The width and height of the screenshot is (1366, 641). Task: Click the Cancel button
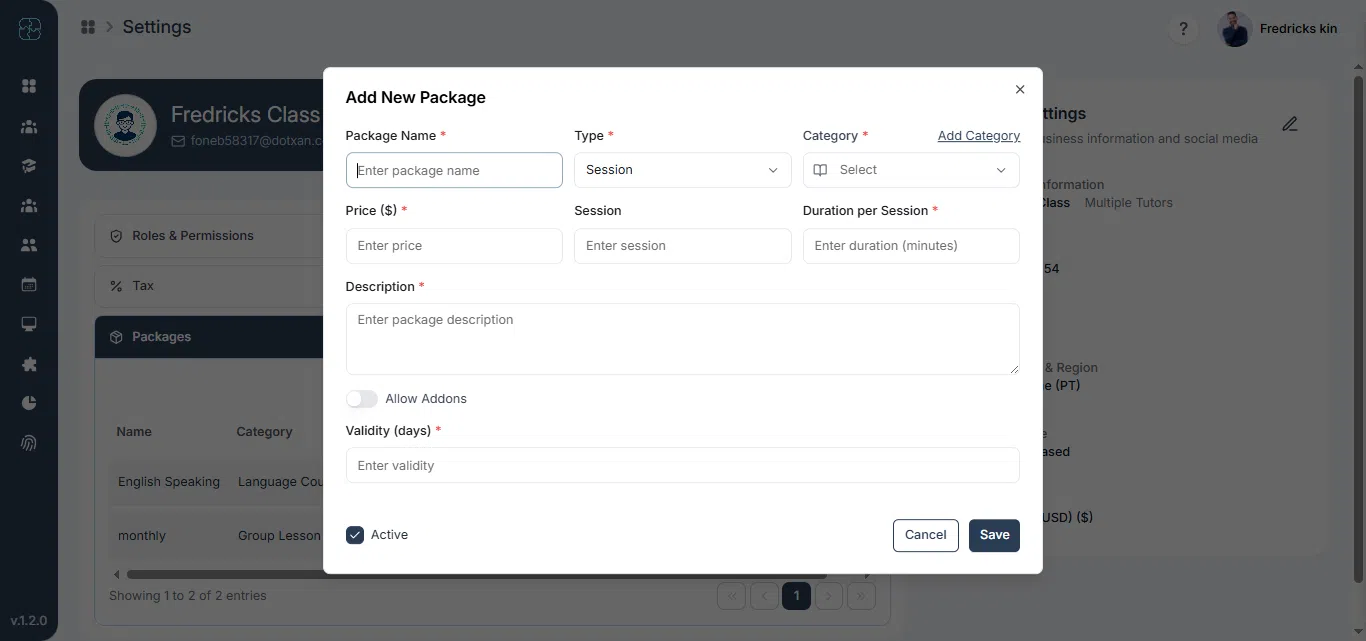coord(926,535)
